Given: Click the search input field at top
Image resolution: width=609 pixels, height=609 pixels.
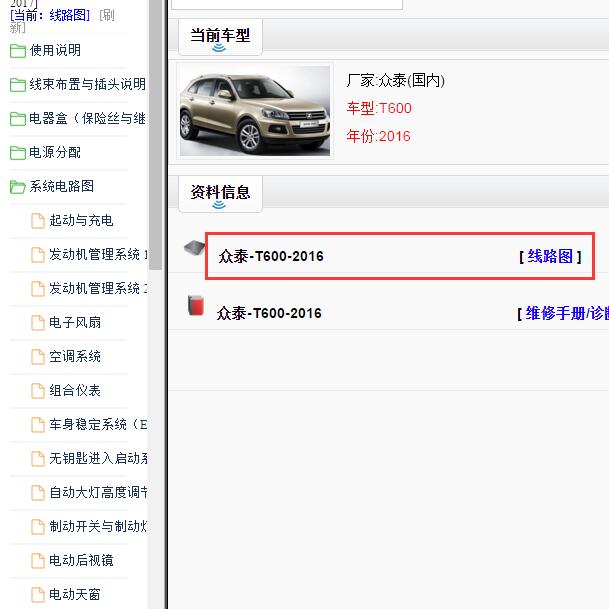Looking at the screenshot, I should [287, 4].
